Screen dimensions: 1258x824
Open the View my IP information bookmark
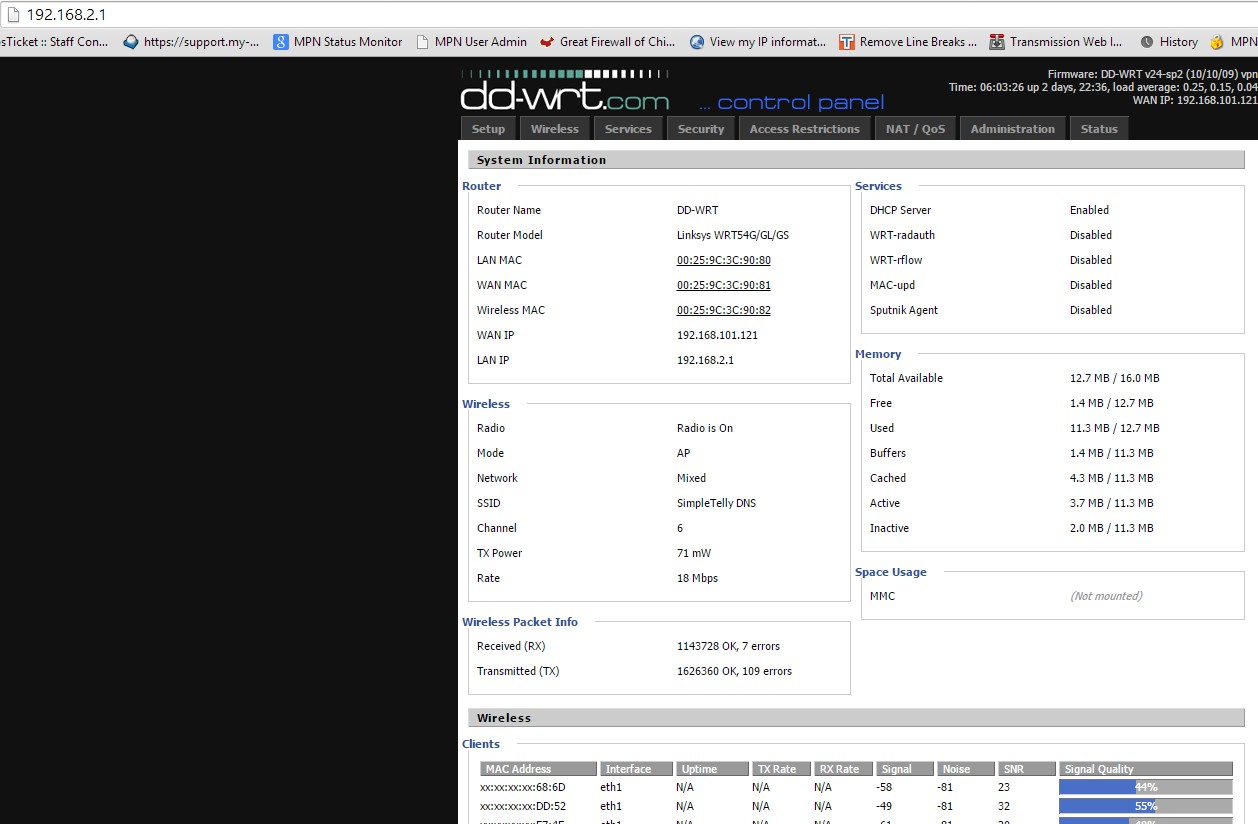pyautogui.click(x=758, y=42)
